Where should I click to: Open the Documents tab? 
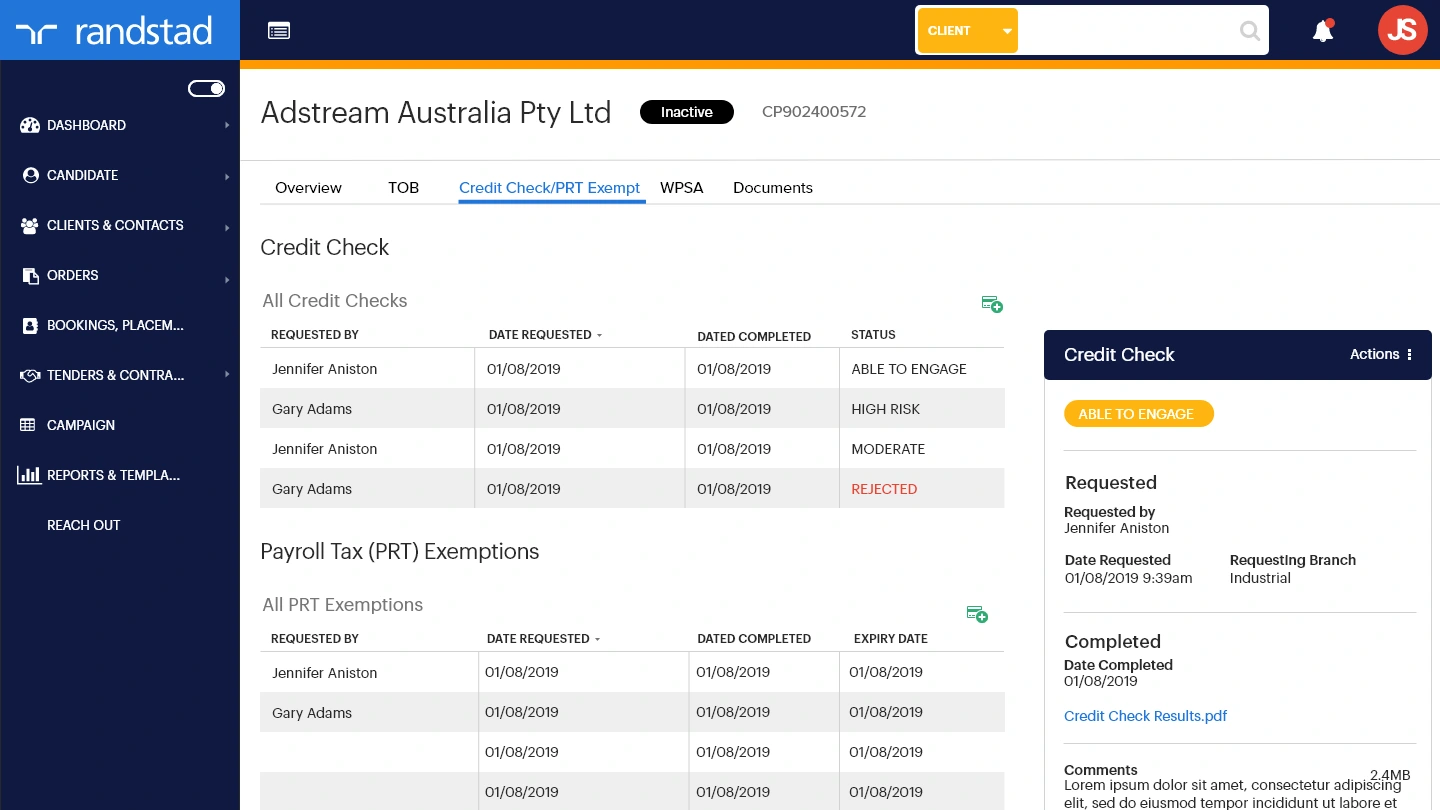(x=773, y=188)
